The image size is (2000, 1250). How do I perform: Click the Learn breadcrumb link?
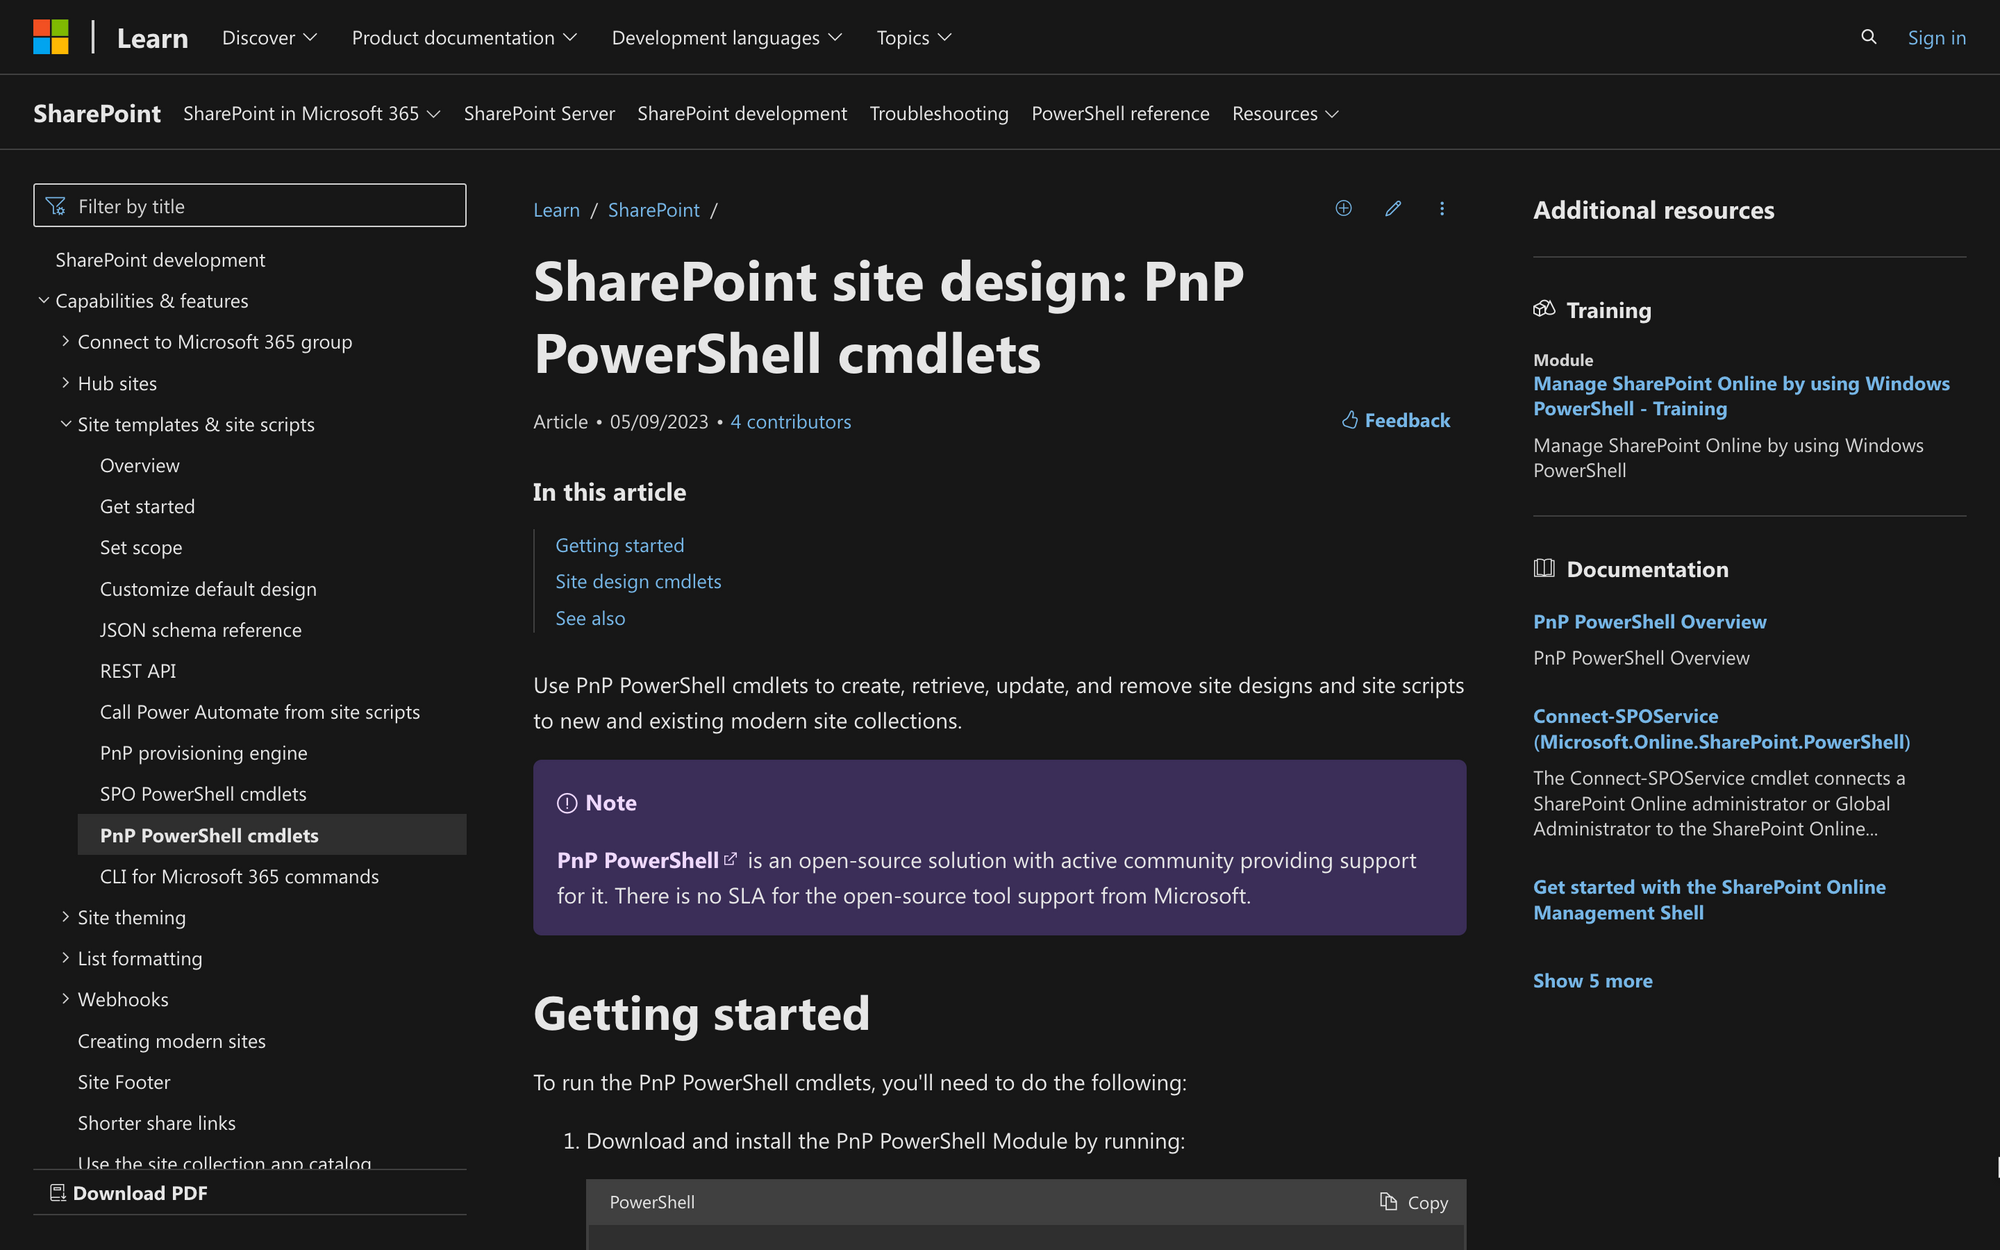[x=556, y=210]
